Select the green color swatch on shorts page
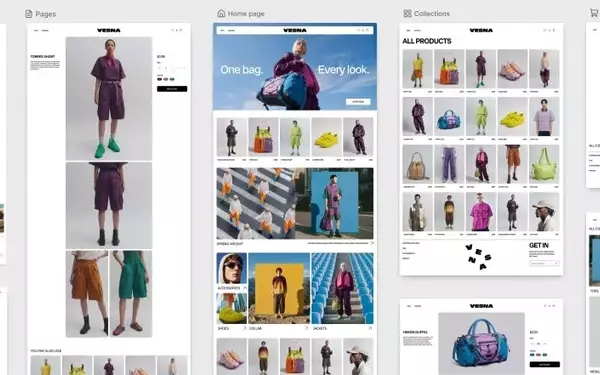Viewport: 600px width, 375px height. click(172, 79)
